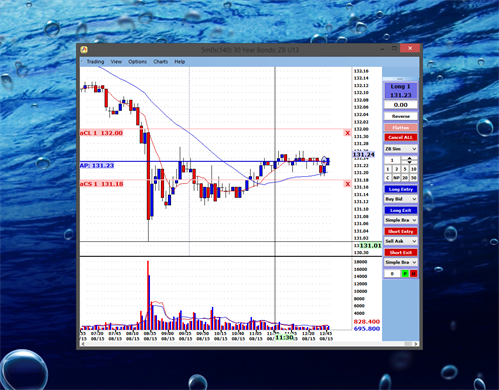Click the red N button
Viewport: 499px width, 390px height.
[x=413, y=274]
